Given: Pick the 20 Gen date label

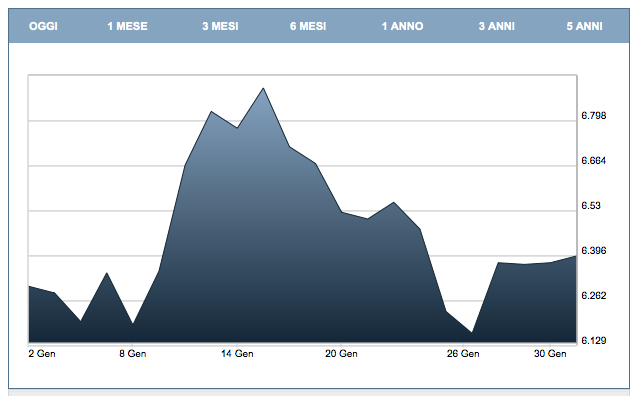Looking at the screenshot, I should (x=341, y=354).
